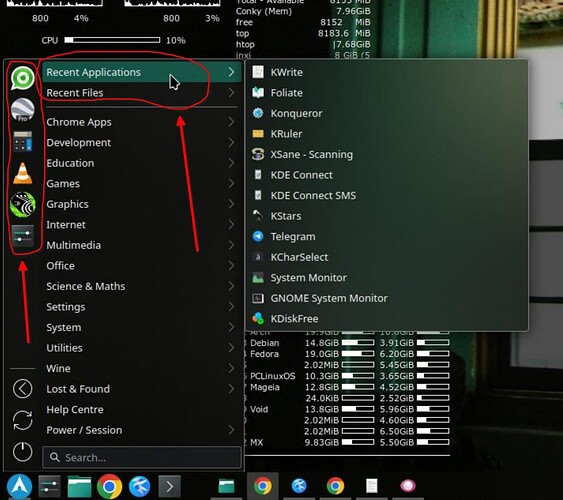Open KRuler screen ruler
The height and width of the screenshot is (500, 563).
click(386, 134)
